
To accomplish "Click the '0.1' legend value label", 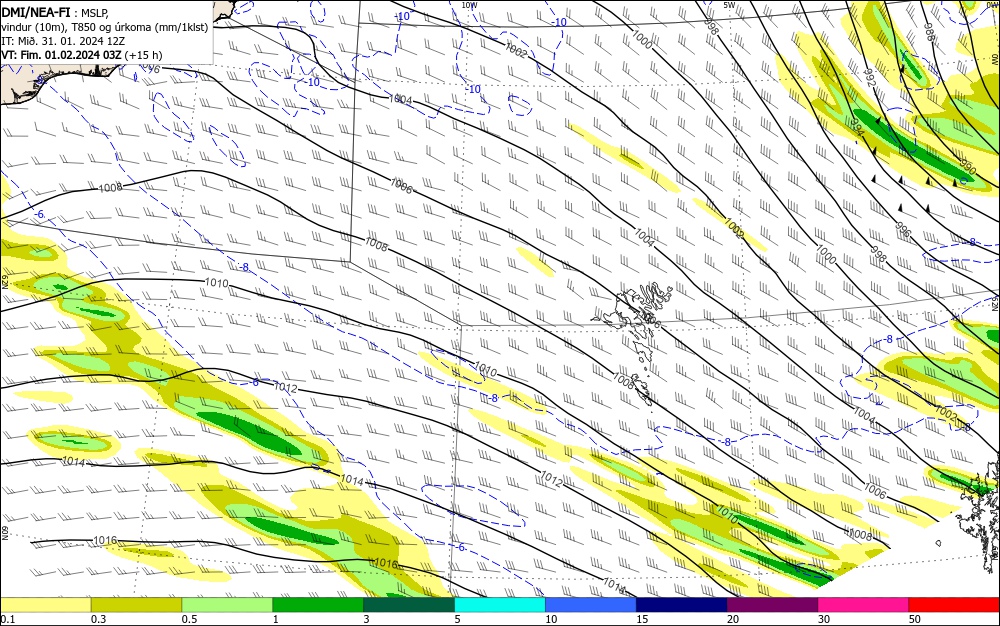I will pyautogui.click(x=7, y=619).
